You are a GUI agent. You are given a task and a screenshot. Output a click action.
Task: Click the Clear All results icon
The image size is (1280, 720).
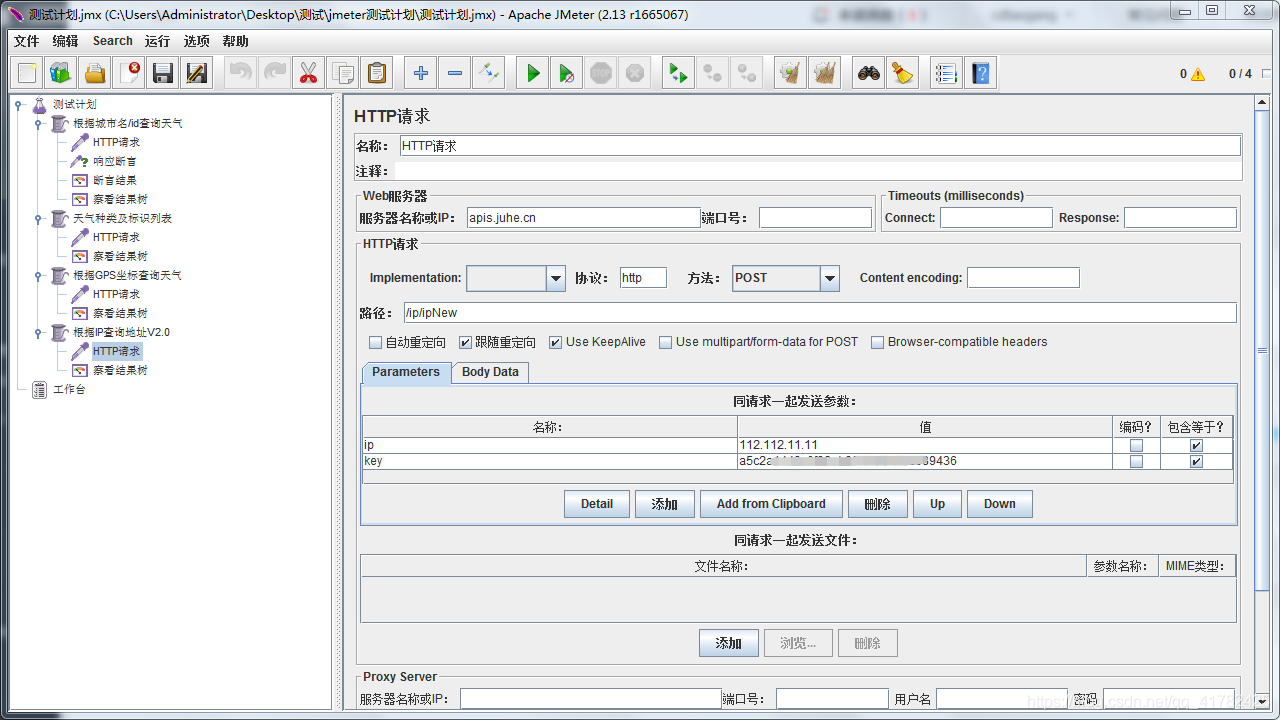(825, 73)
